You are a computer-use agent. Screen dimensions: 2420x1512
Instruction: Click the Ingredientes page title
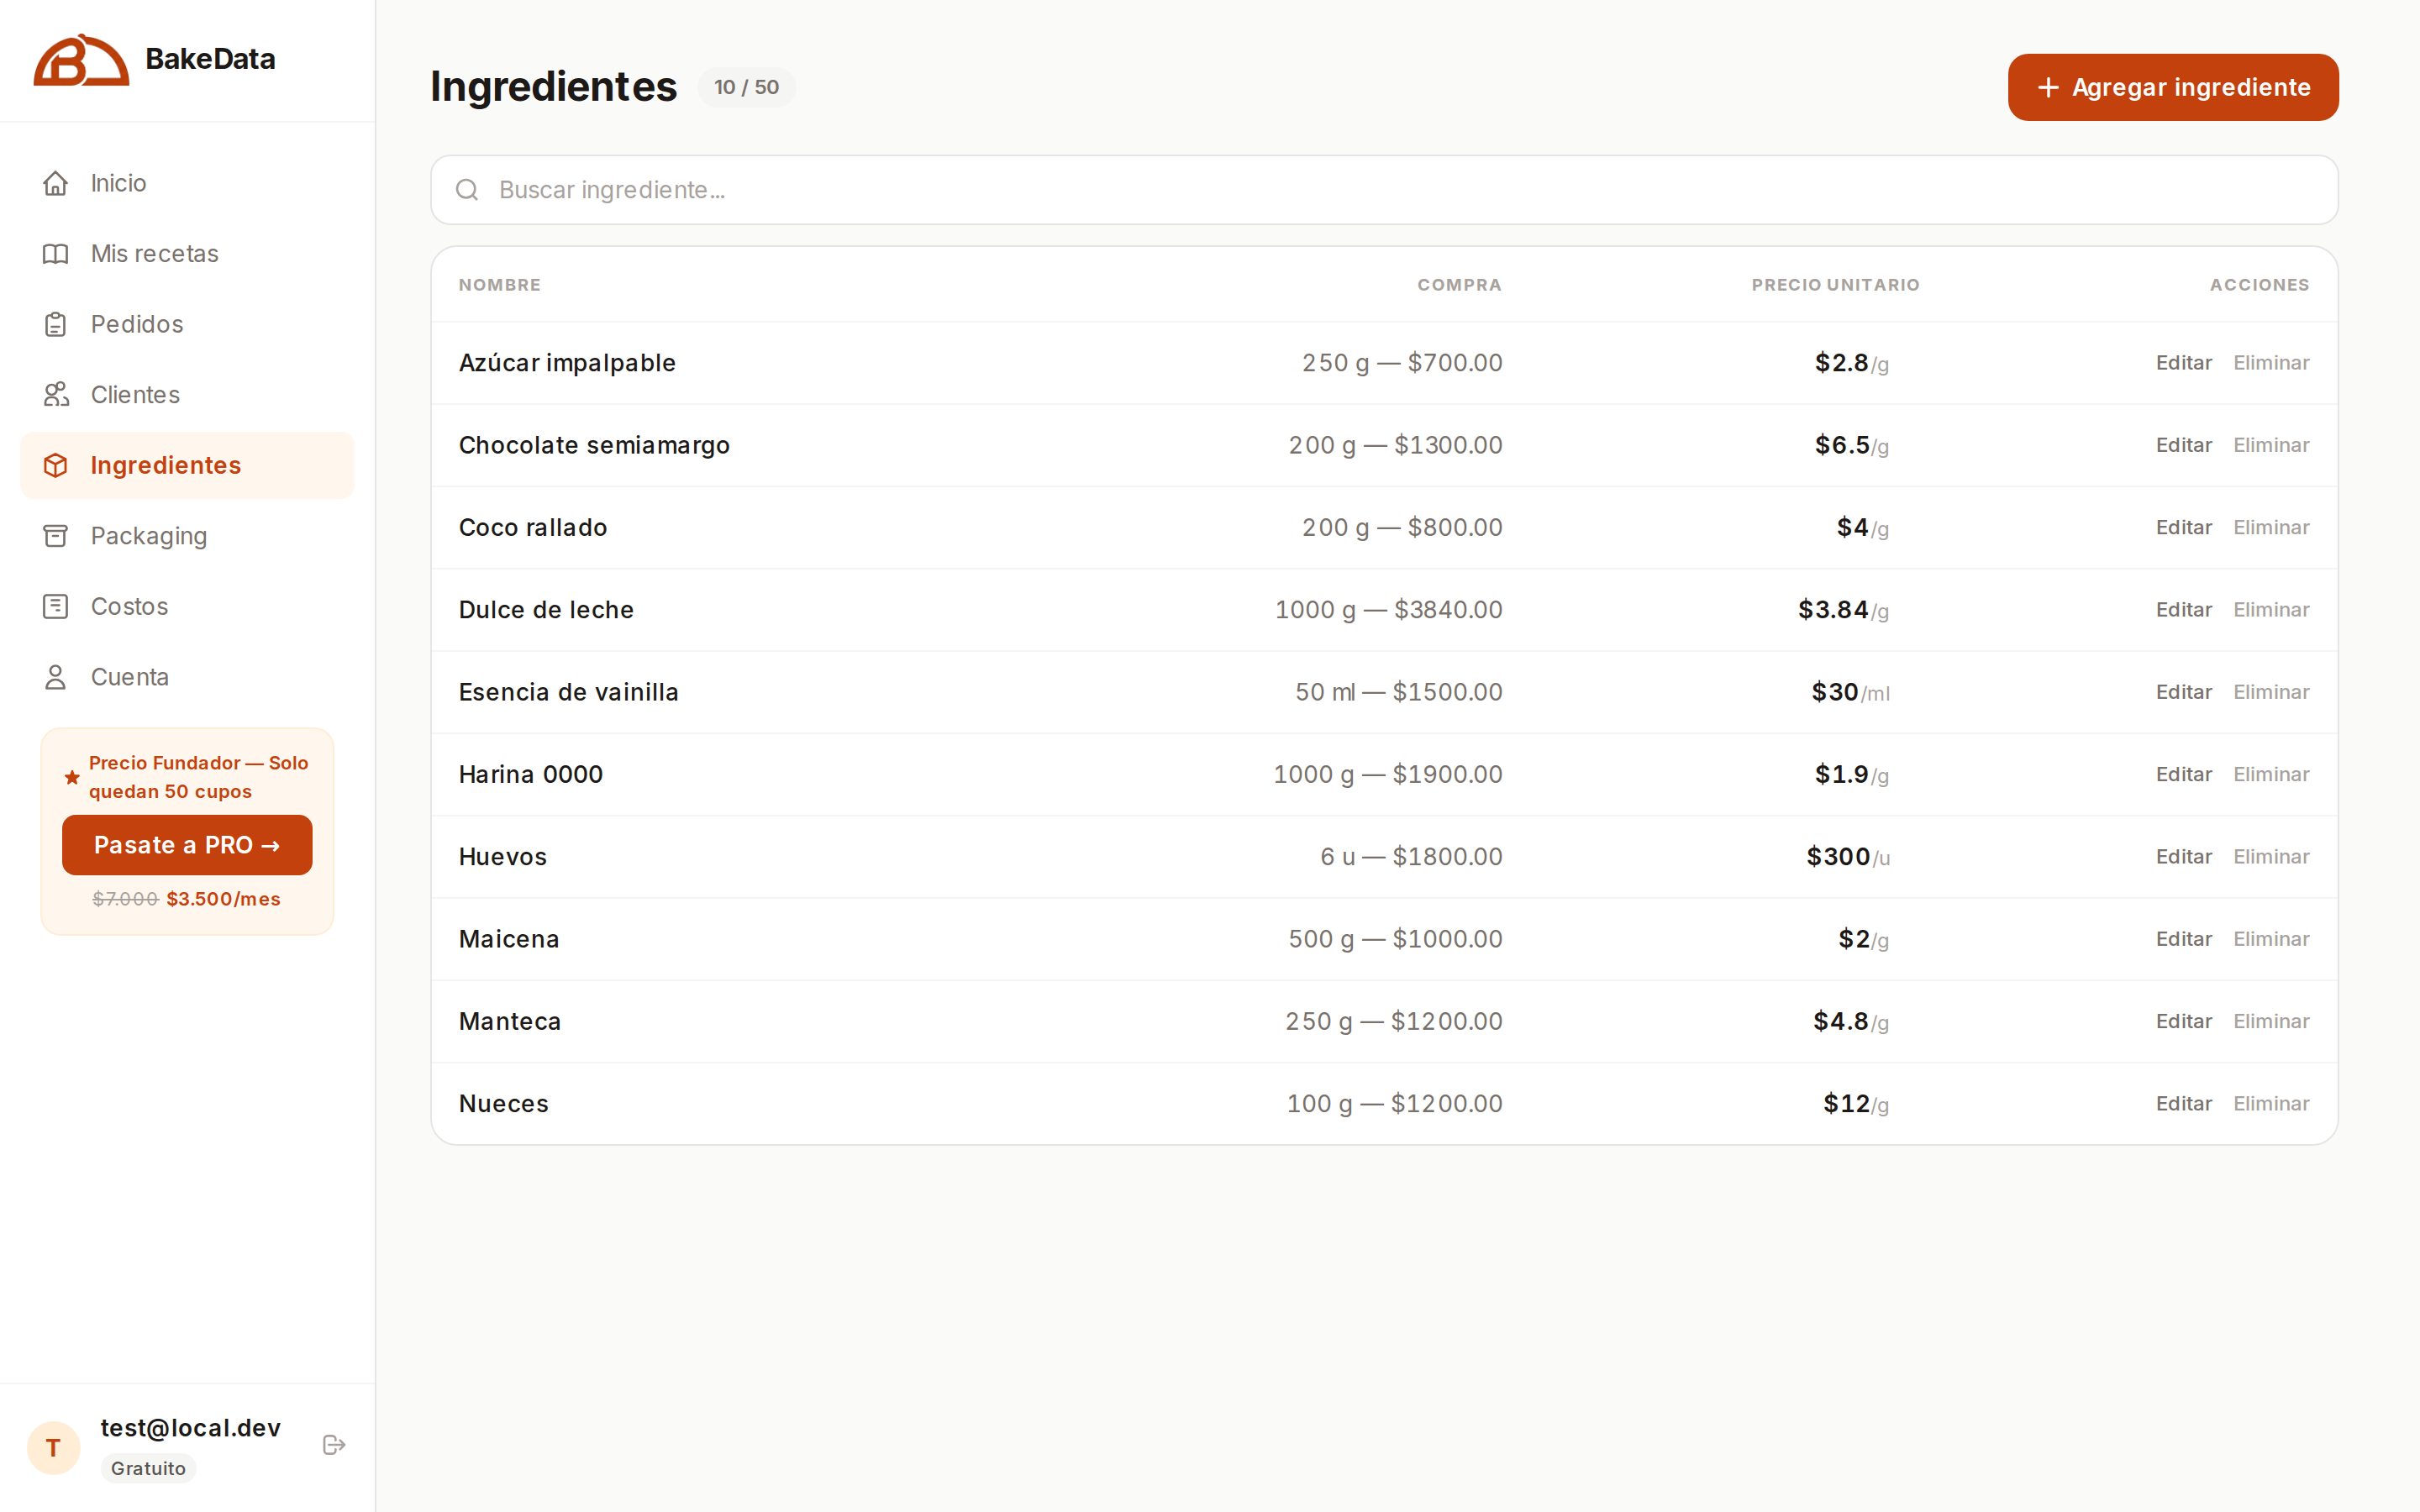coord(553,87)
